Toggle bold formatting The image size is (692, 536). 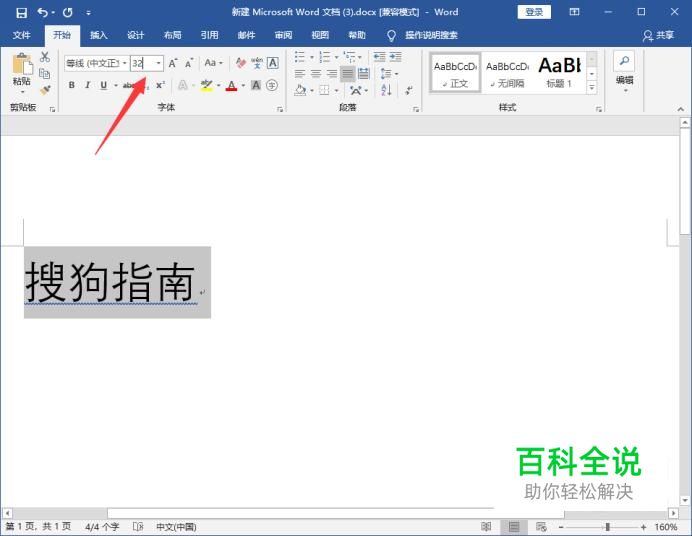(71, 85)
